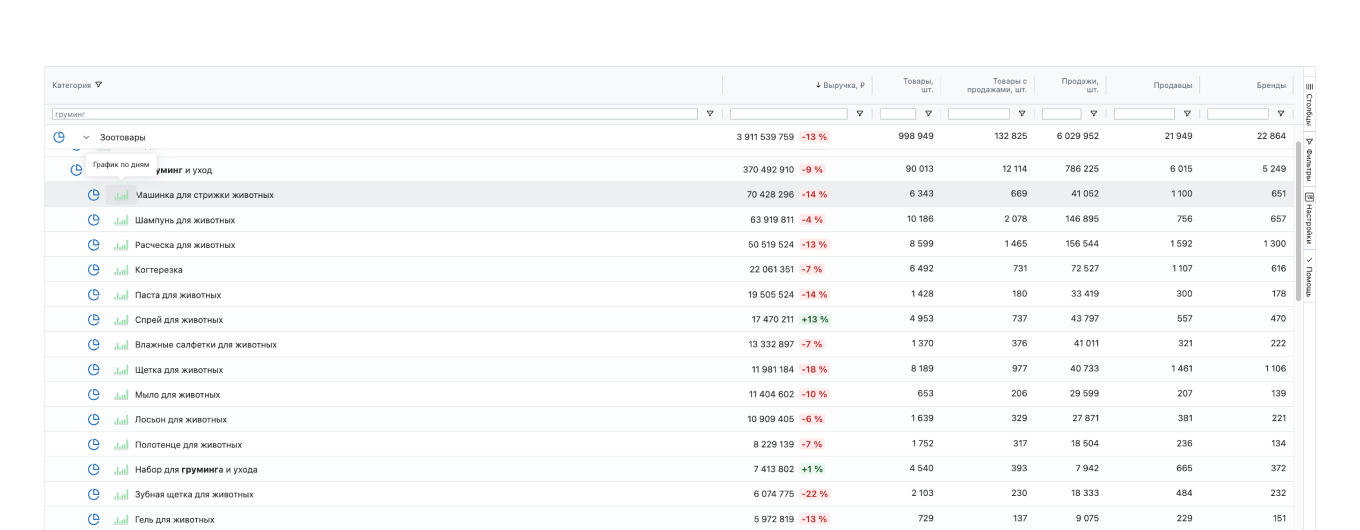Open filter icon next to Выручка filter box
1360x530 pixels.
(859, 114)
